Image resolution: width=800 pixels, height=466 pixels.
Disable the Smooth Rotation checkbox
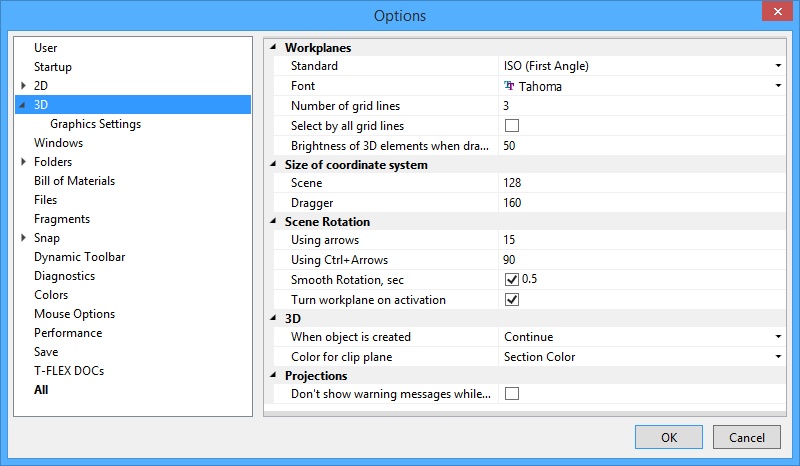[512, 280]
